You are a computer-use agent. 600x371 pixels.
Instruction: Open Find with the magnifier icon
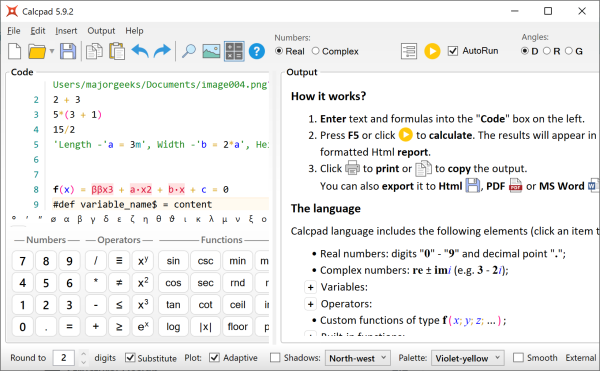click(x=188, y=51)
